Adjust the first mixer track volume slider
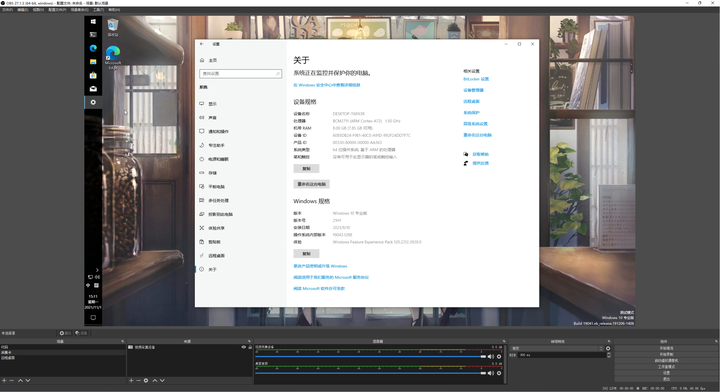720x392 pixels. point(371,357)
